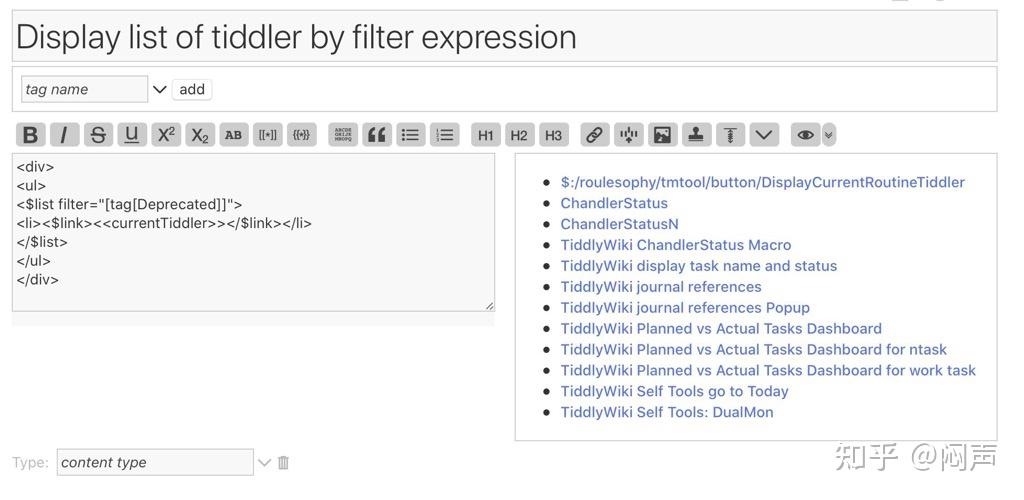The height and width of the screenshot is (500, 1024).
Task: Click the stamp snippet icon
Action: 696,135
